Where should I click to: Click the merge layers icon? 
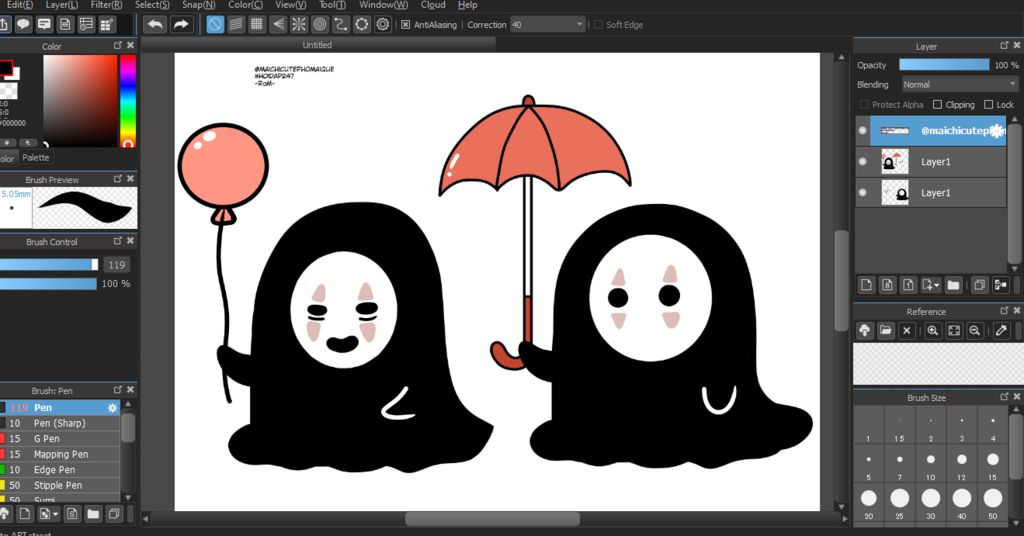(1000, 285)
